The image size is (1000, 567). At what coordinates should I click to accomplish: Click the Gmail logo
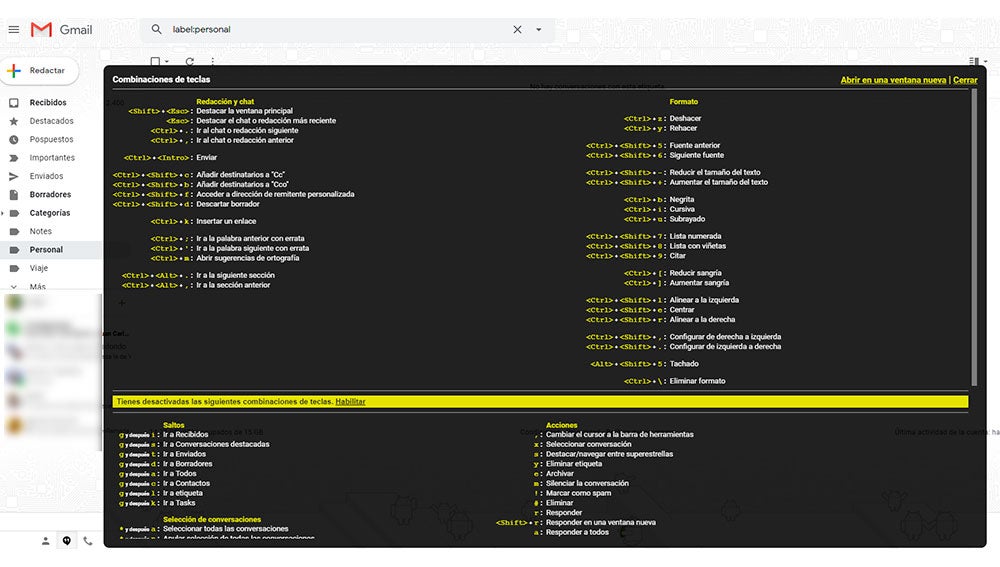coord(62,29)
